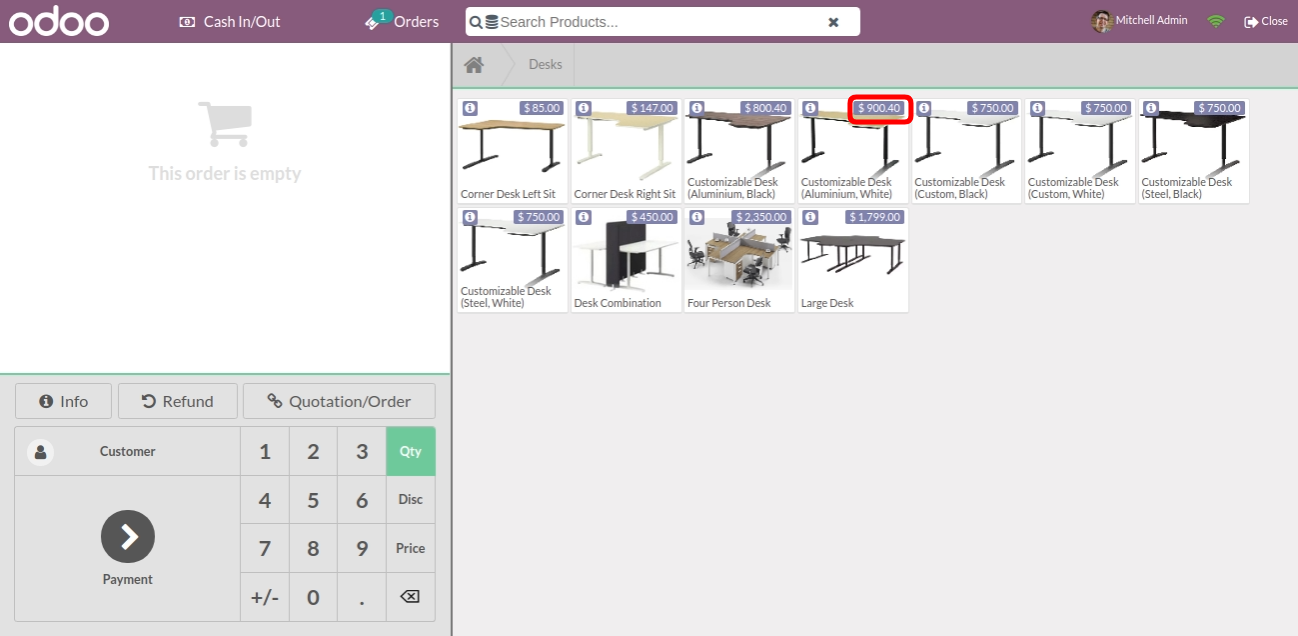
Task: Switch numpad to Disc mode
Action: coord(410,500)
